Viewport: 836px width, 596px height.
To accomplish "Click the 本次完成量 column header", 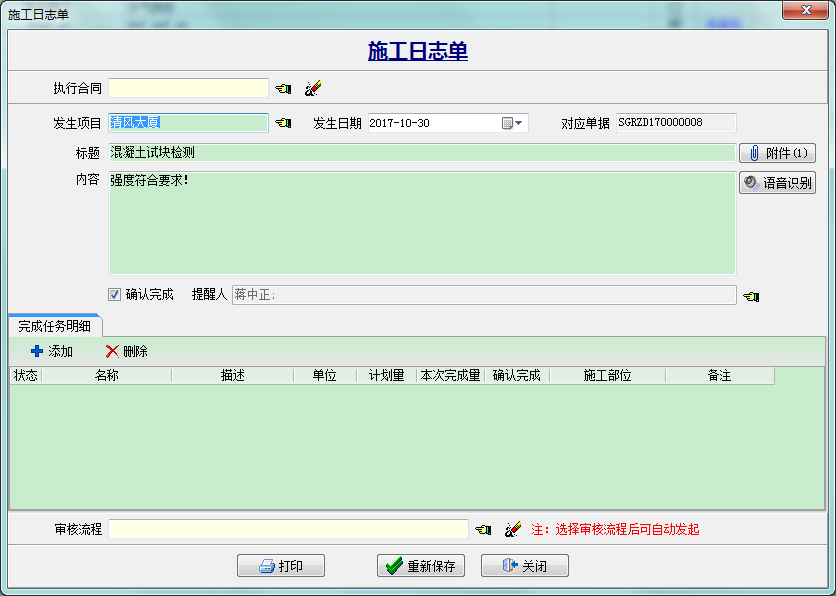I will 451,376.
